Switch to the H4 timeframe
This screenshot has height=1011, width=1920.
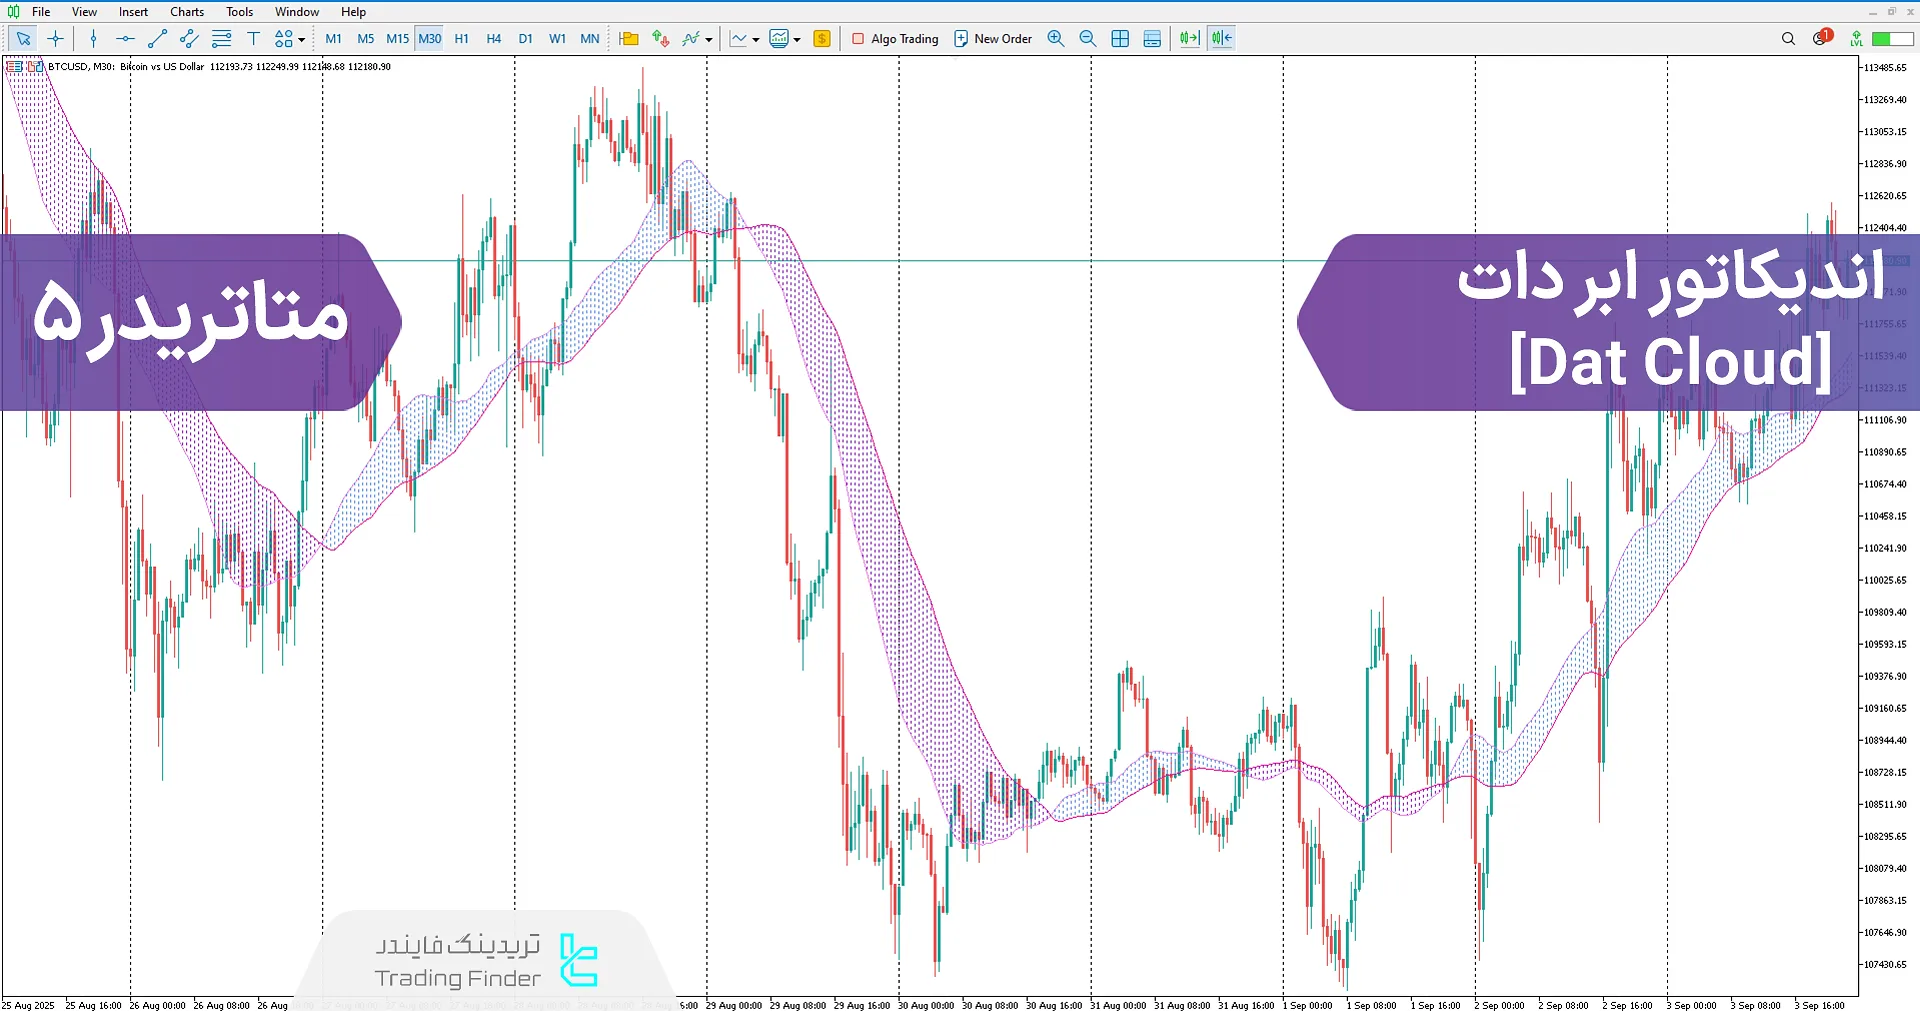pyautogui.click(x=493, y=39)
